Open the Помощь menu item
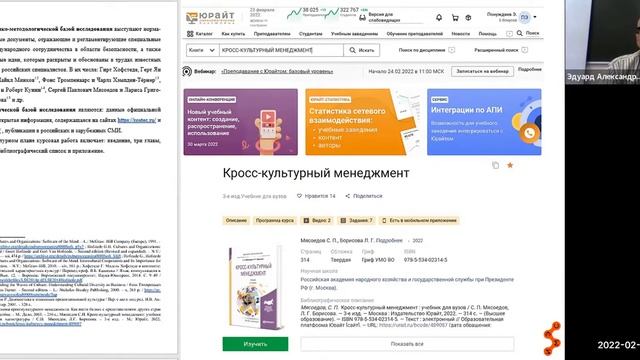This screenshot has height=360, width=640. [487, 34]
